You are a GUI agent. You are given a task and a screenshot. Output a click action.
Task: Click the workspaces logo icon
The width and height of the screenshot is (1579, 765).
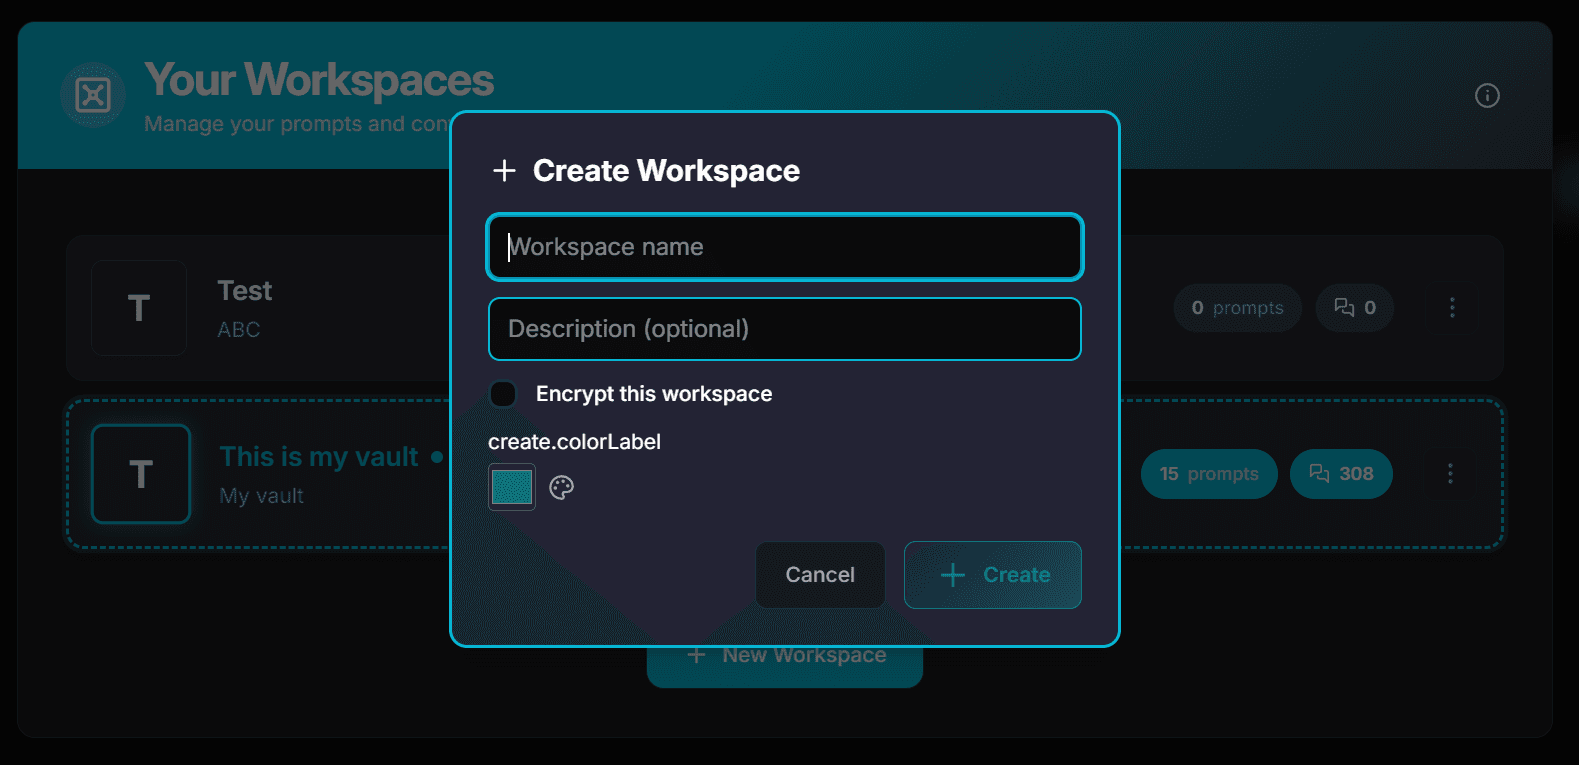(93, 95)
